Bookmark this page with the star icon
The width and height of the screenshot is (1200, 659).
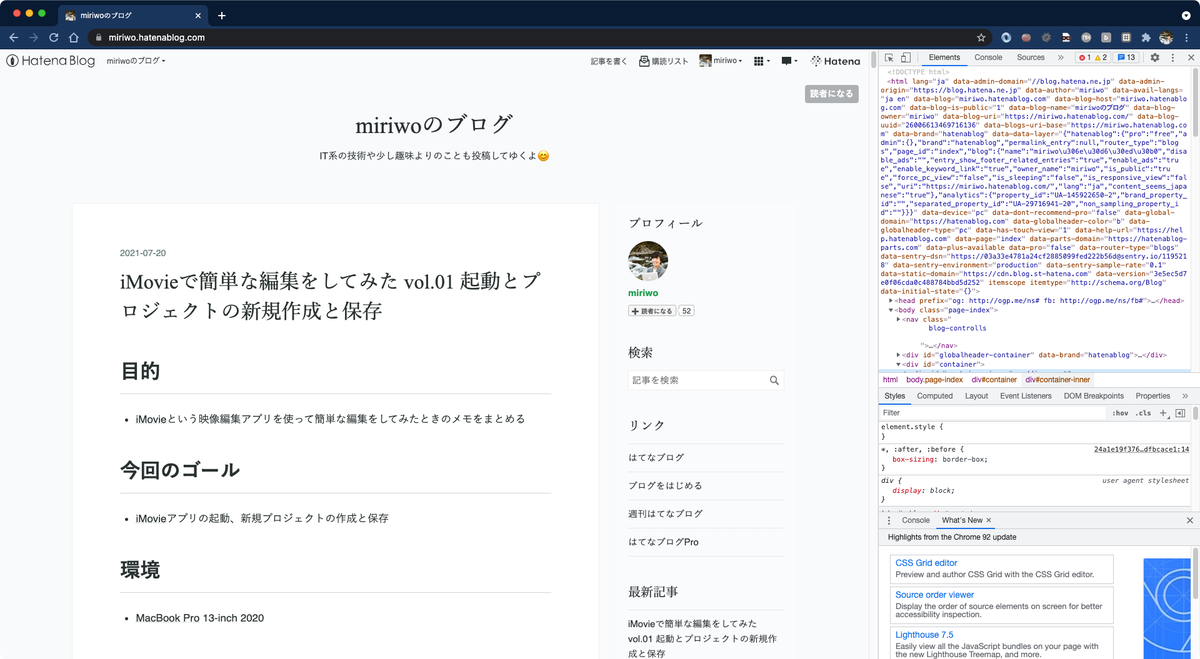(983, 37)
